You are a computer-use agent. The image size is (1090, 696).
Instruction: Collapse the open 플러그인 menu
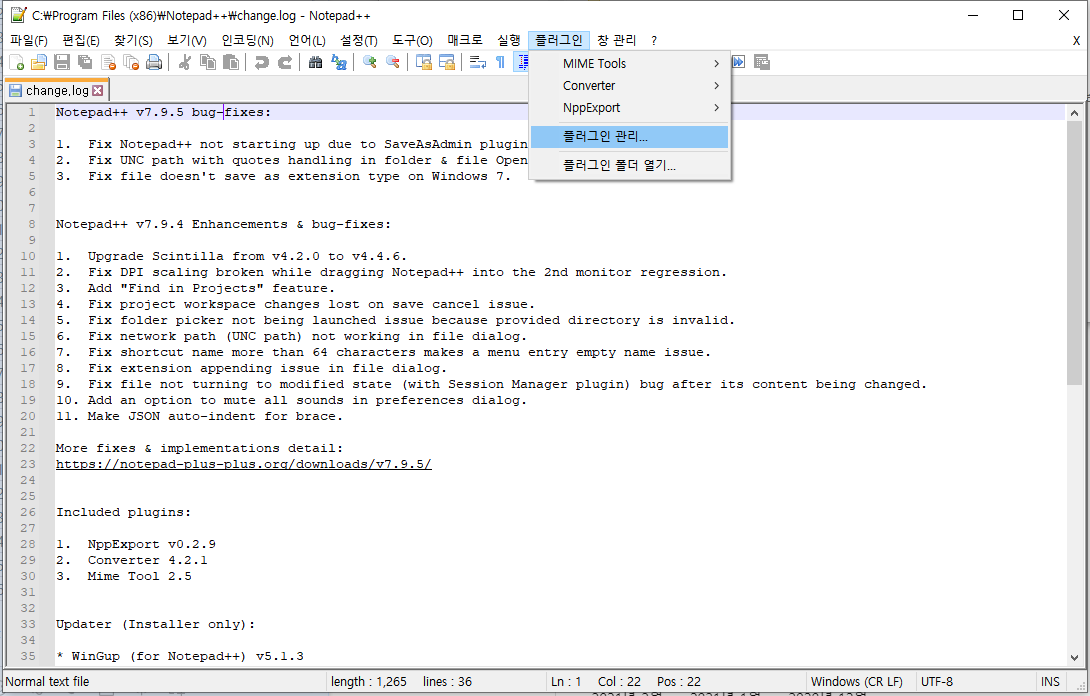(559, 40)
